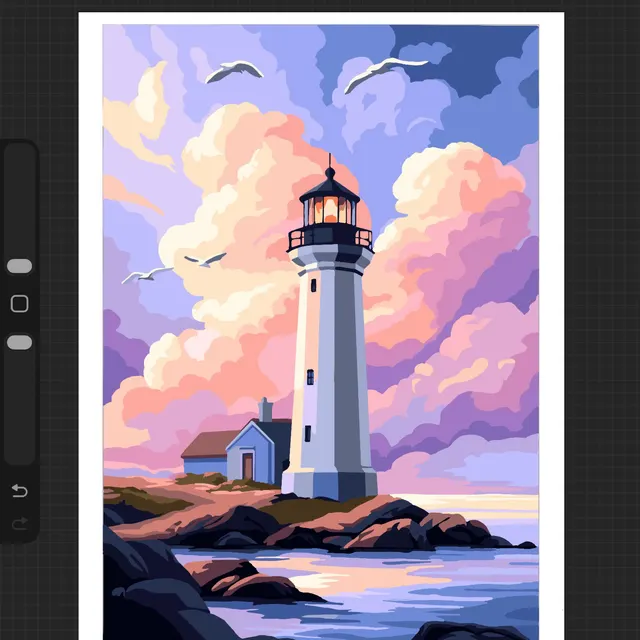This screenshot has height=640, width=640.
Task: Click the brown door of the blue cottage
Action: point(246,466)
